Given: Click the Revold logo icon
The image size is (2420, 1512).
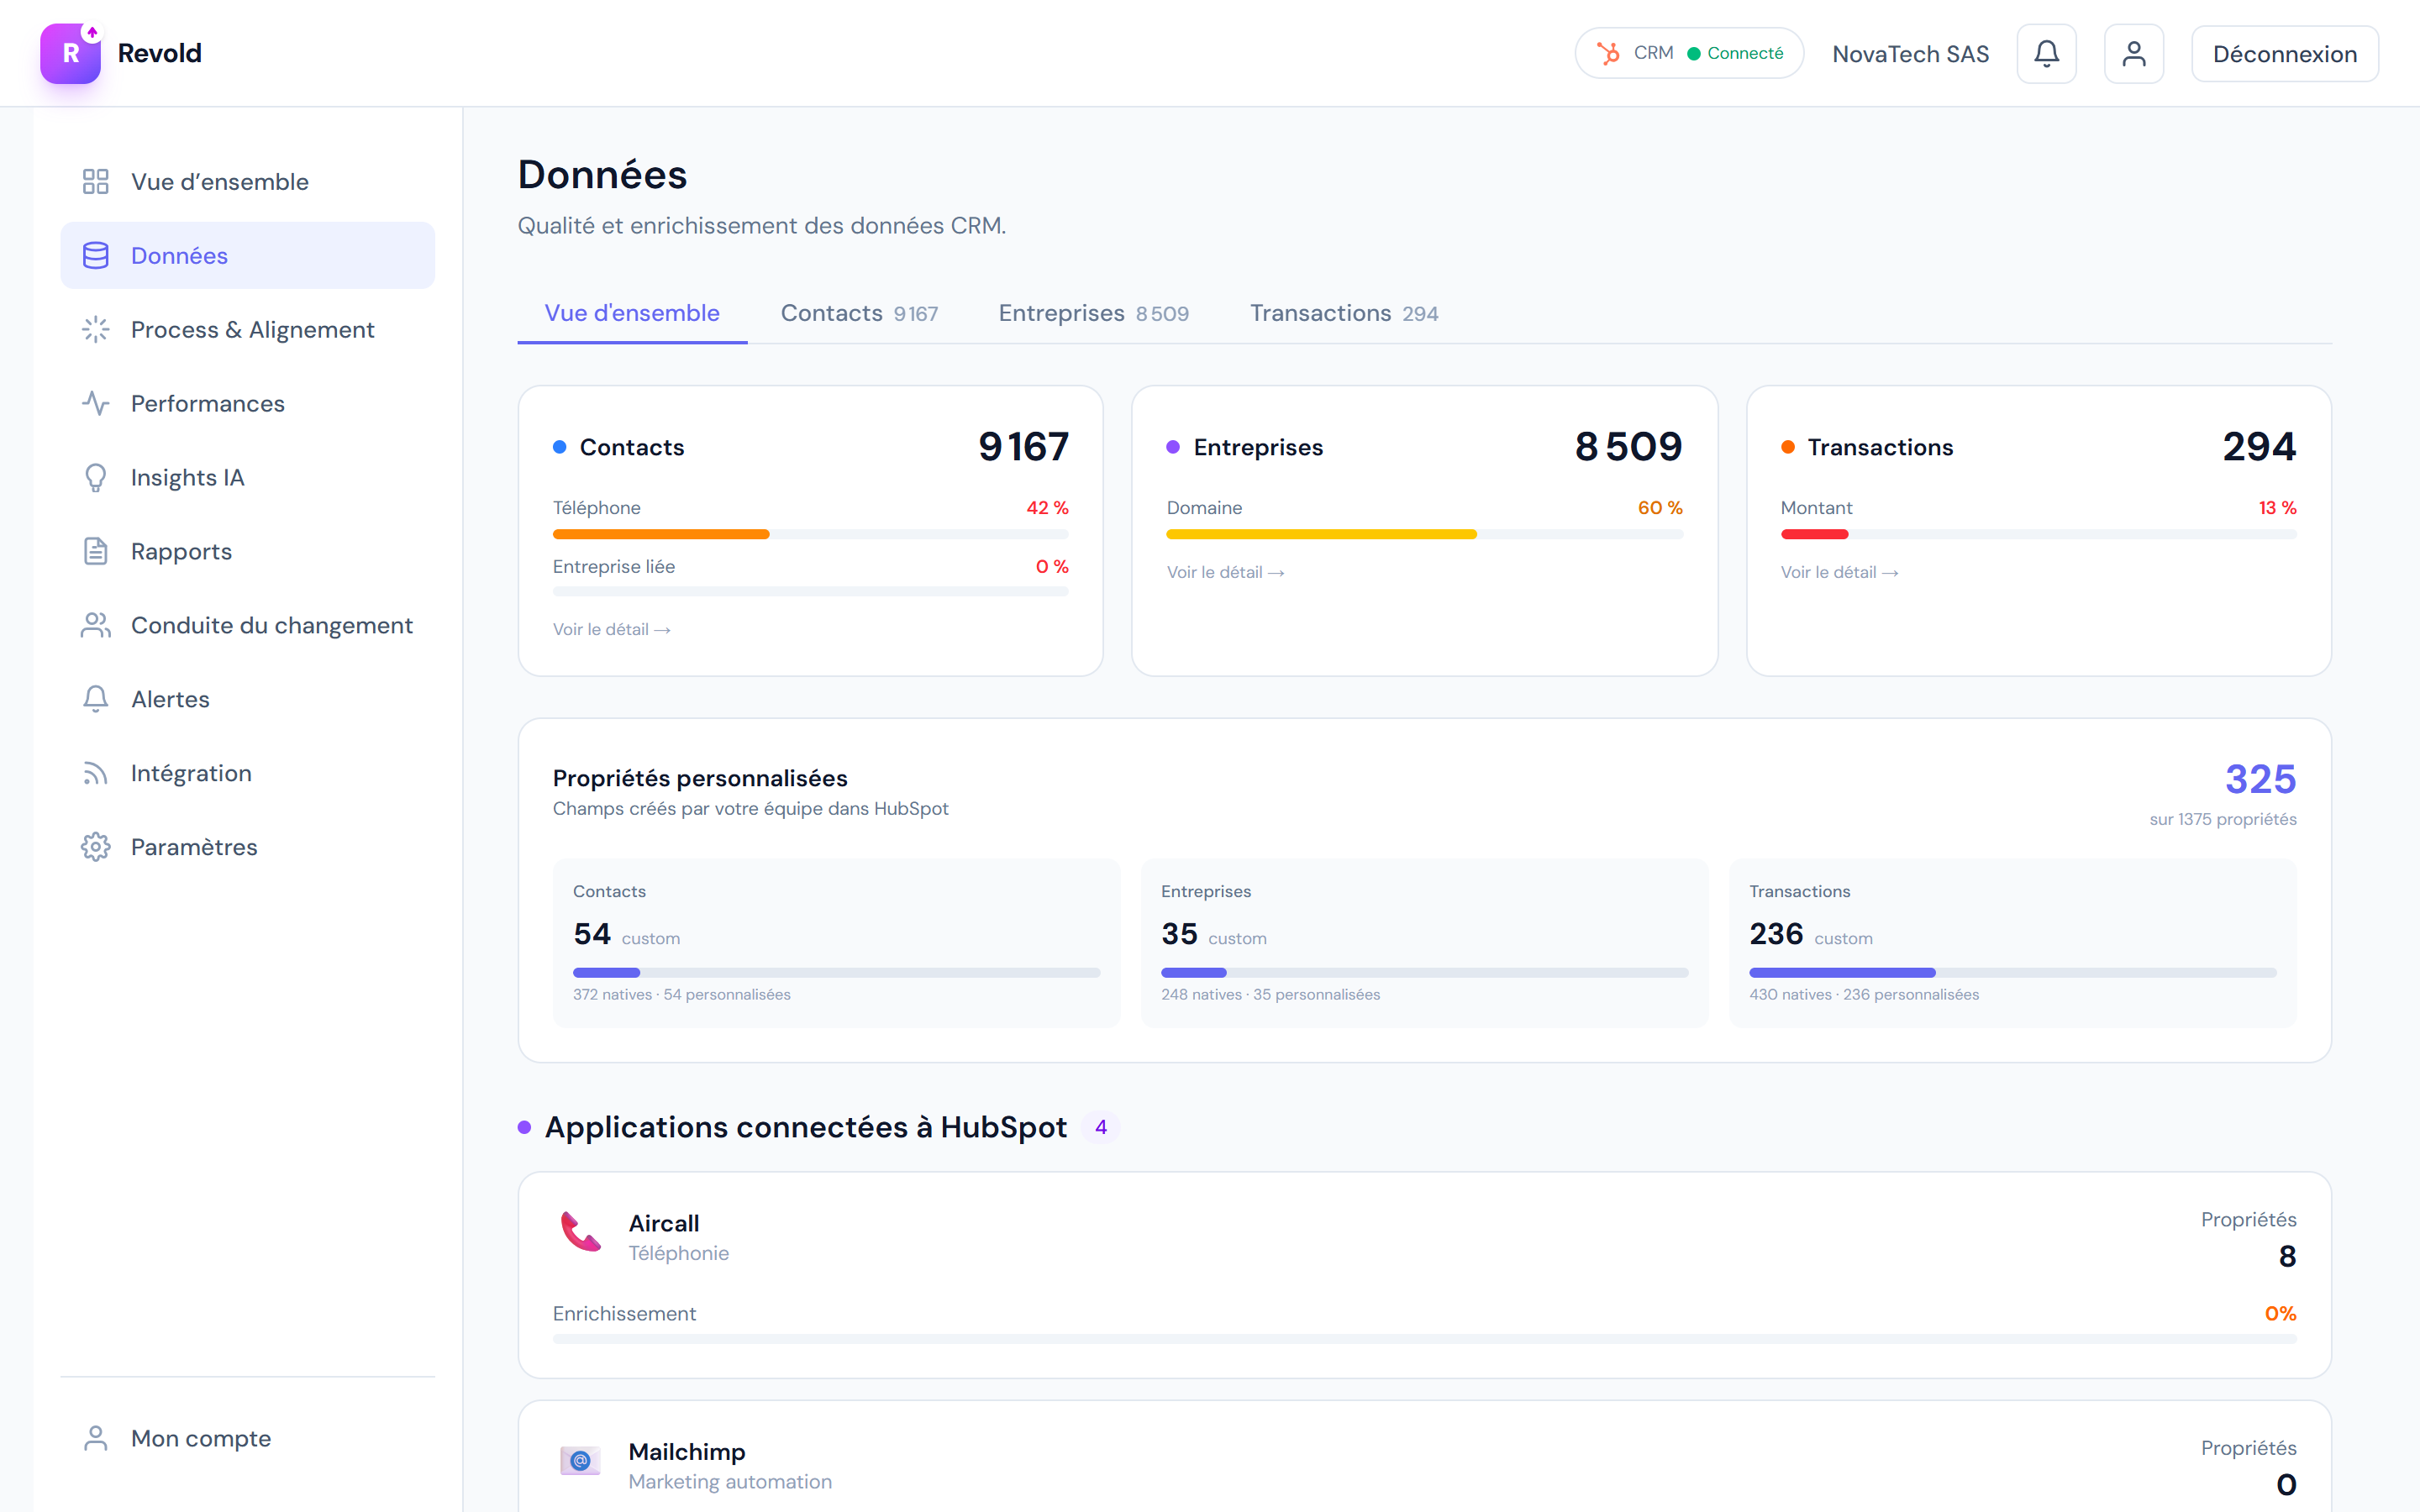Looking at the screenshot, I should pyautogui.click(x=70, y=54).
